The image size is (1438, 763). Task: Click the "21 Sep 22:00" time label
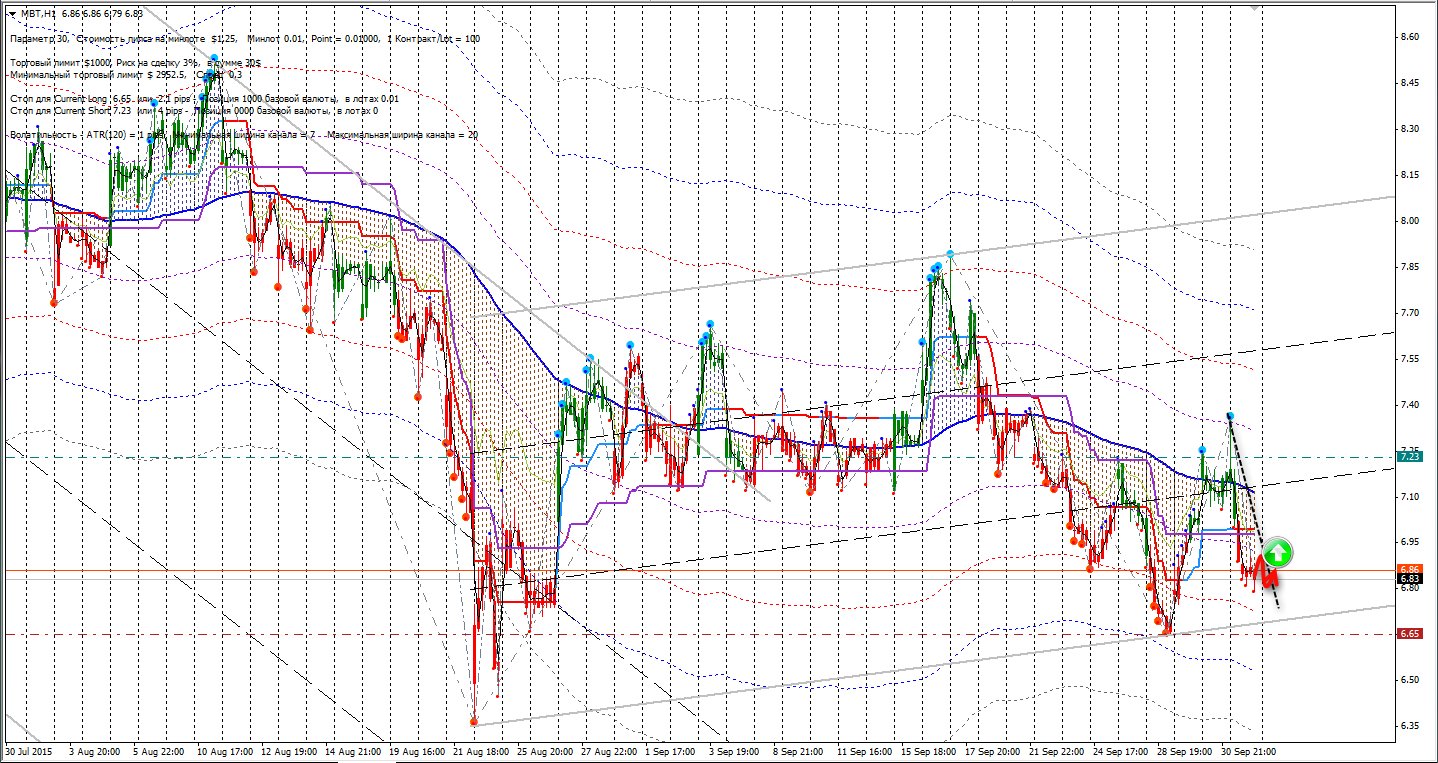(1057, 750)
